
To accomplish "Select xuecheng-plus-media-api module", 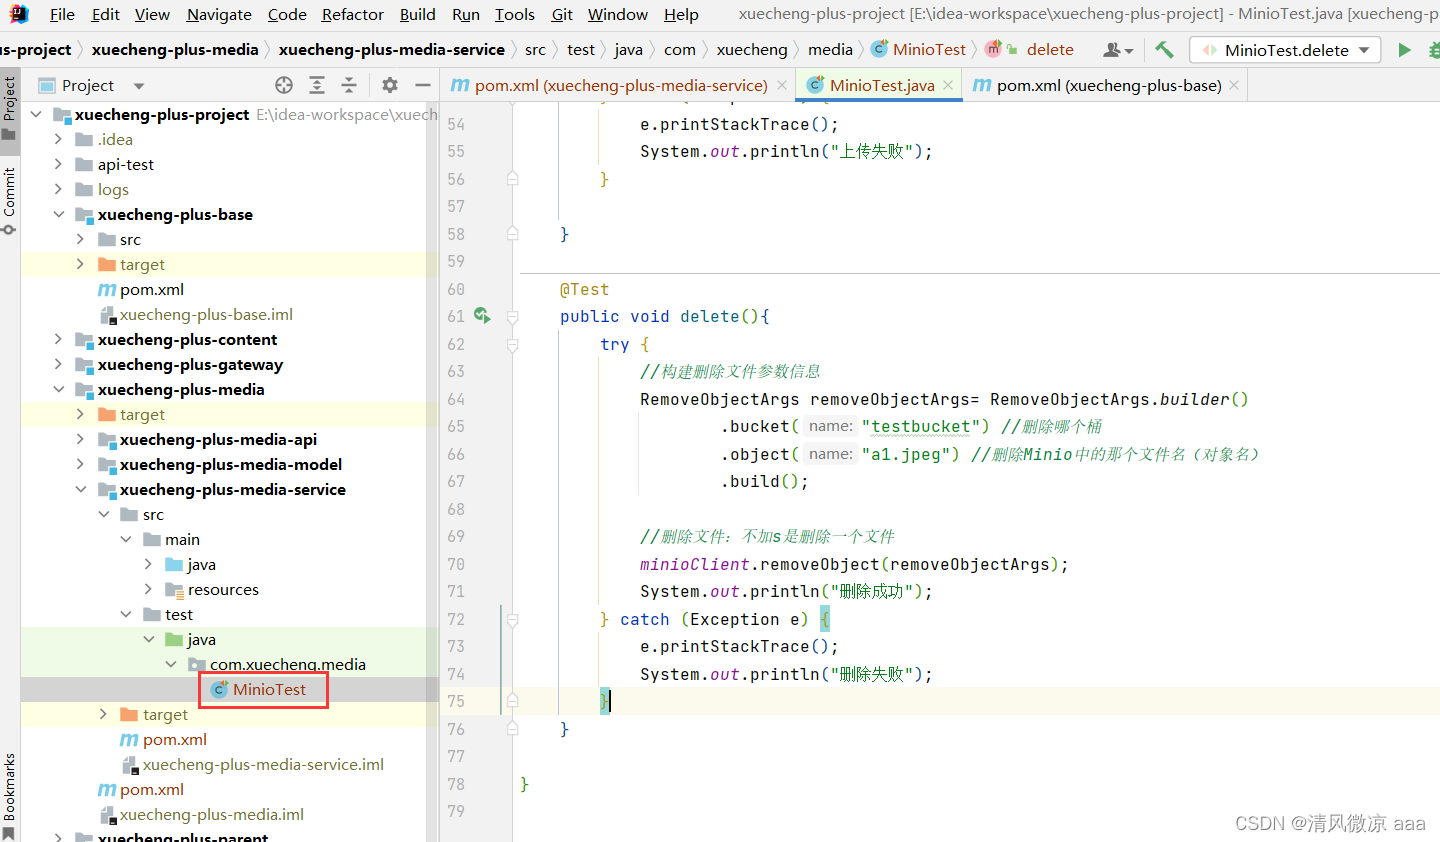I will 218,439.
